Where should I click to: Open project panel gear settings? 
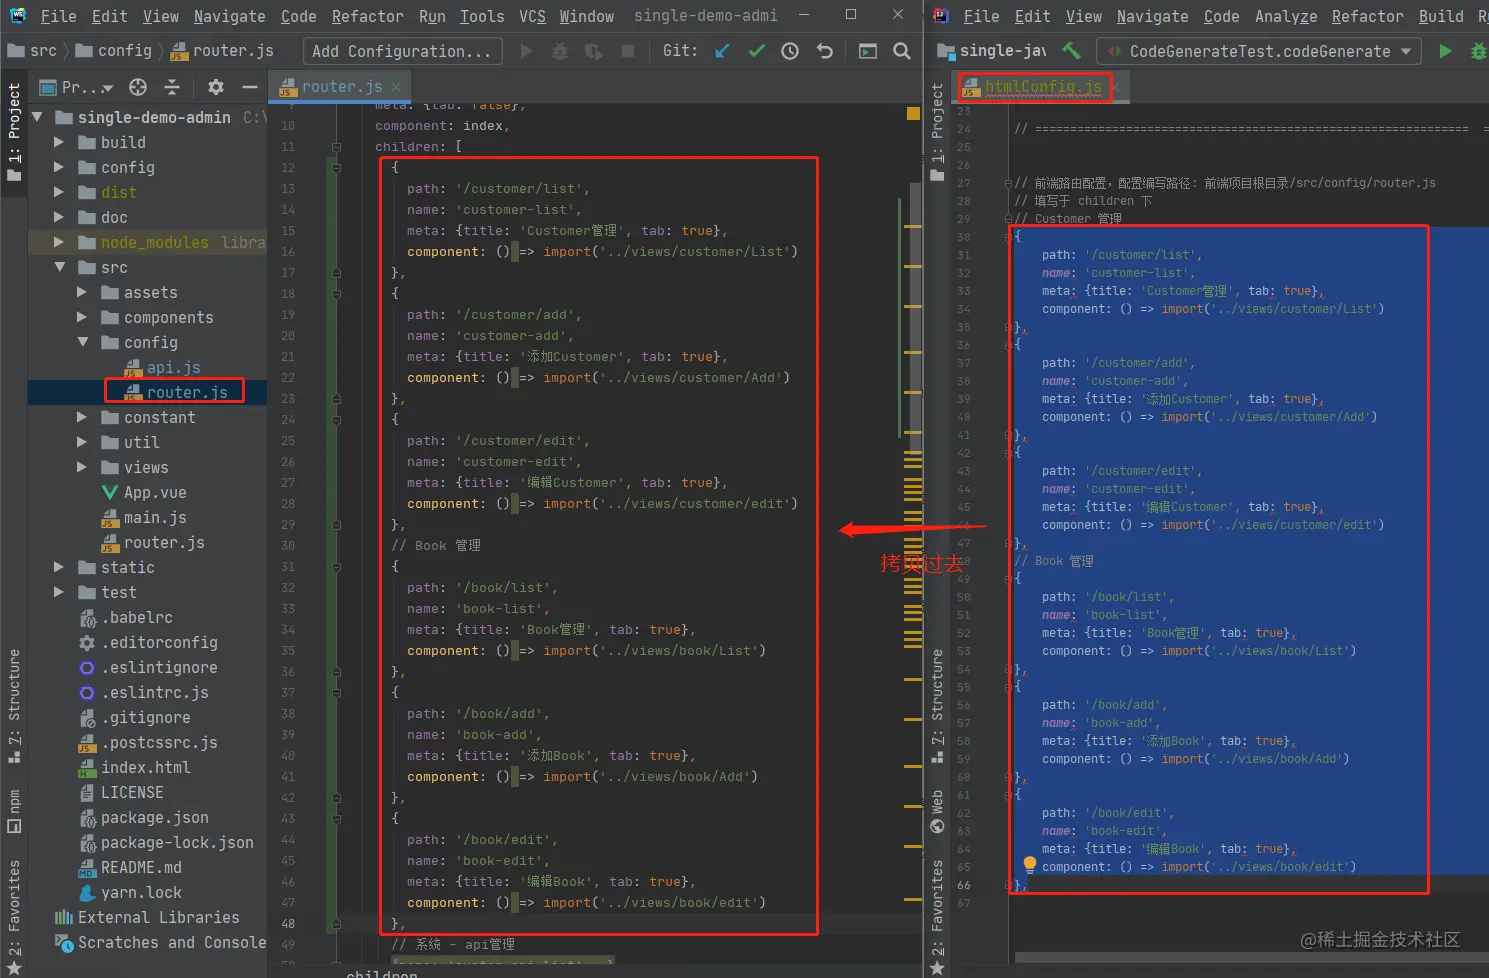click(x=216, y=87)
